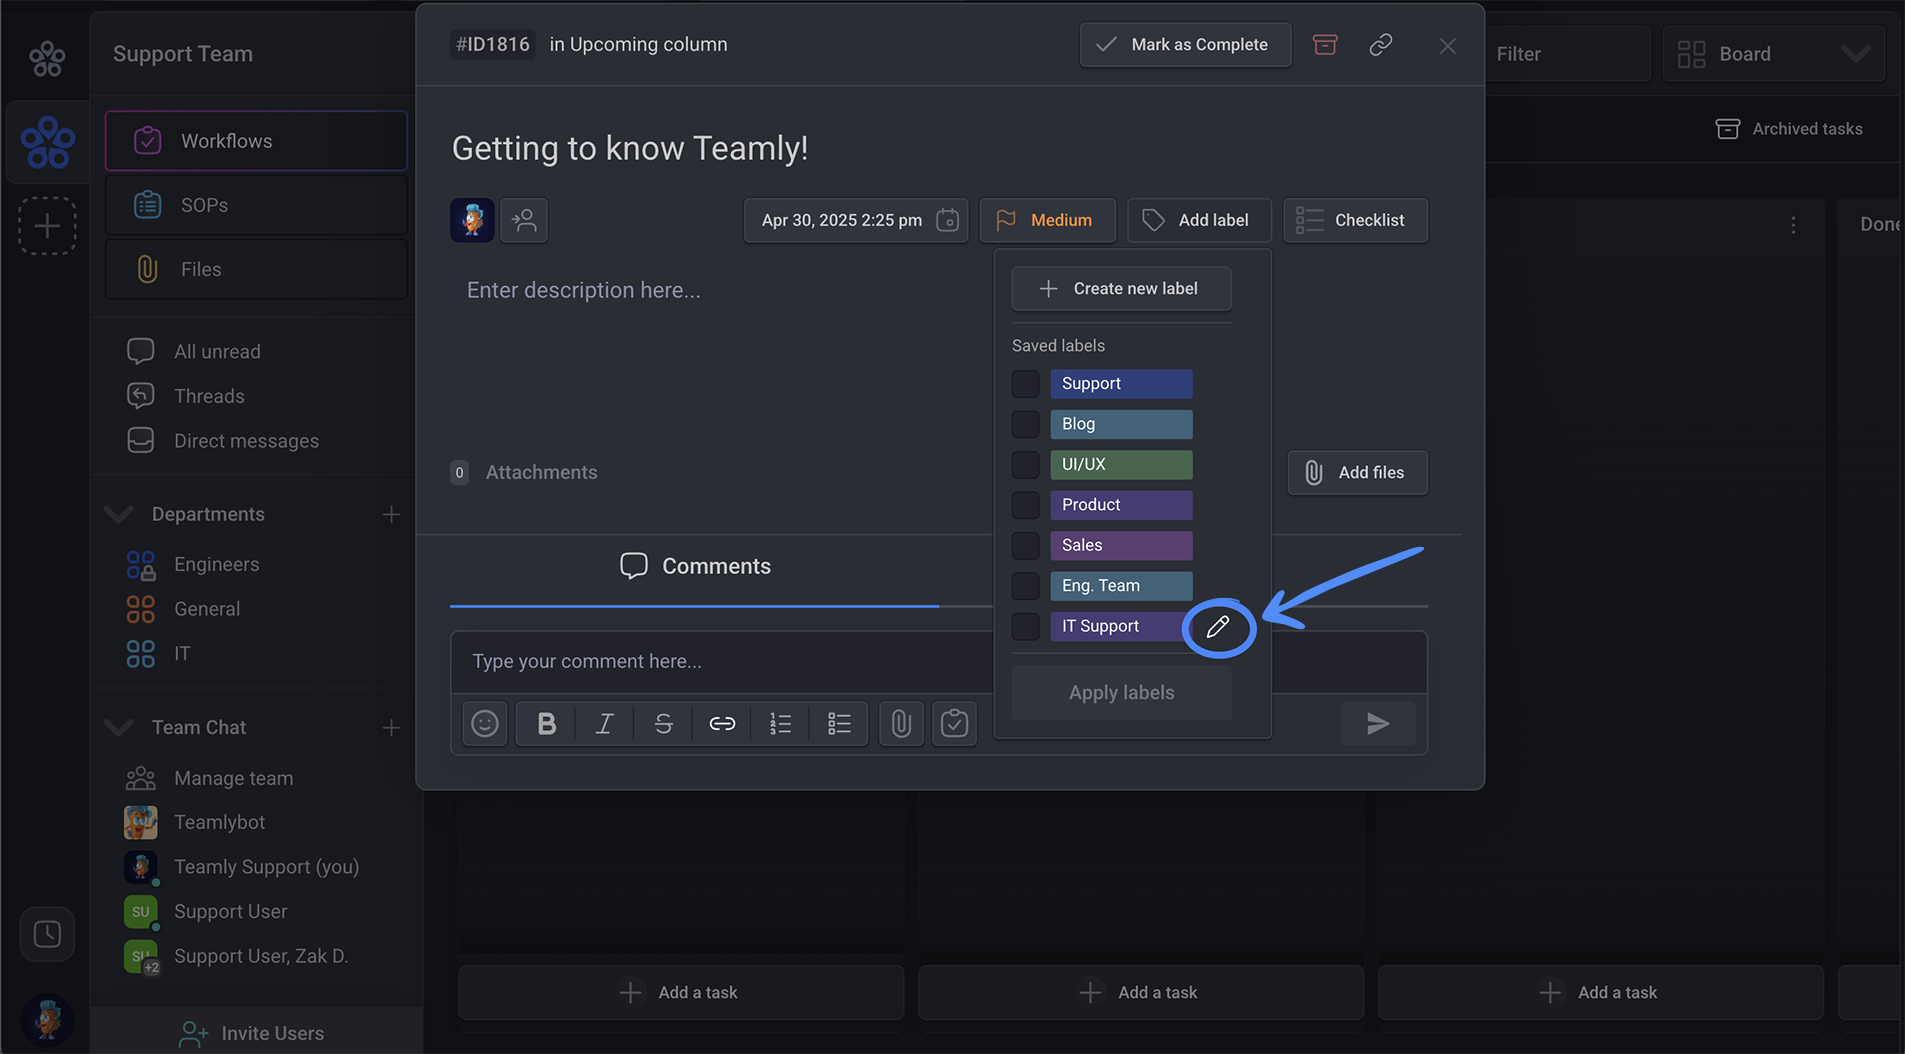Viewport: 1905px width, 1054px height.
Task: Open All unread messages
Action: coord(217,352)
